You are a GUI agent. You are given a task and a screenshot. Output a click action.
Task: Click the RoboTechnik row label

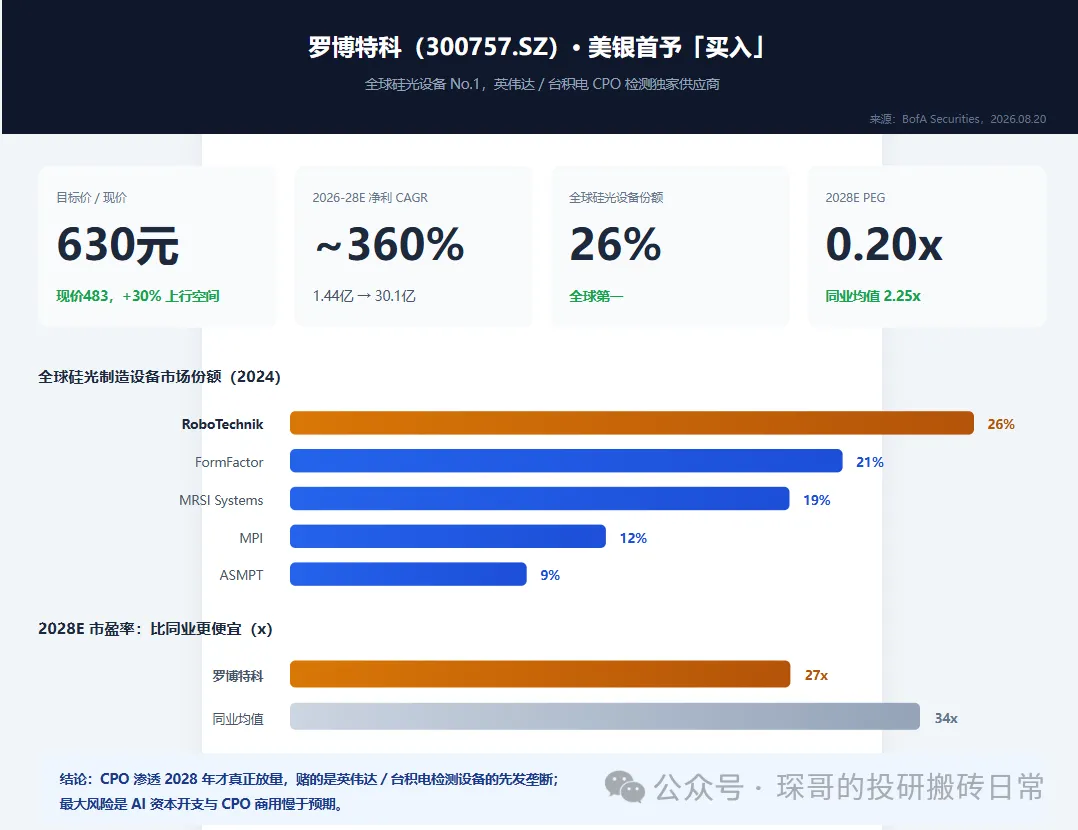point(222,424)
